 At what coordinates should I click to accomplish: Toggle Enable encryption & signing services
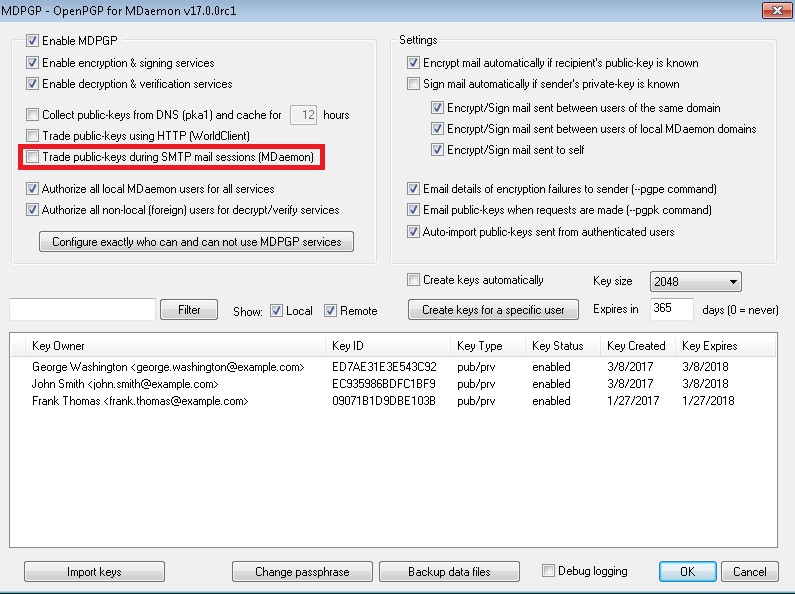click(x=32, y=63)
